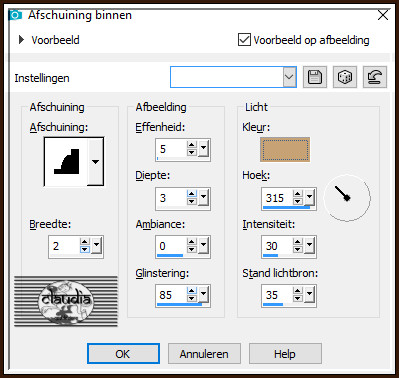Open the Intensiteit slider dropdown
399x378 pixels.
coord(309,246)
